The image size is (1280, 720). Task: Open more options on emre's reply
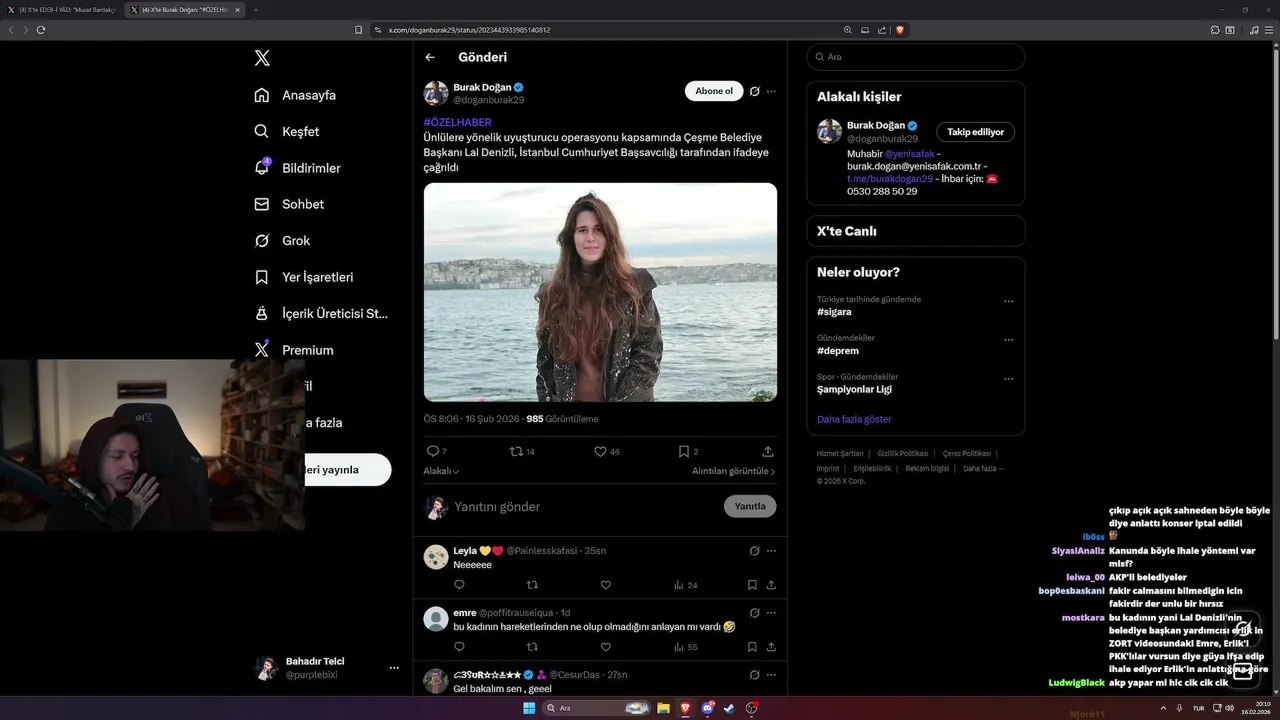[771, 612]
